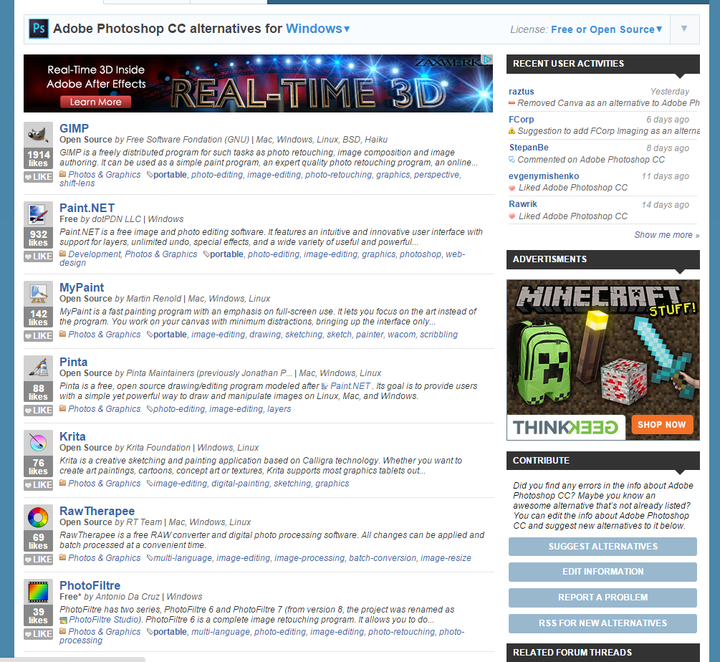This screenshot has height=662, width=720.
Task: Like PhotoFiltre with the LIKE button
Action: click(38, 634)
